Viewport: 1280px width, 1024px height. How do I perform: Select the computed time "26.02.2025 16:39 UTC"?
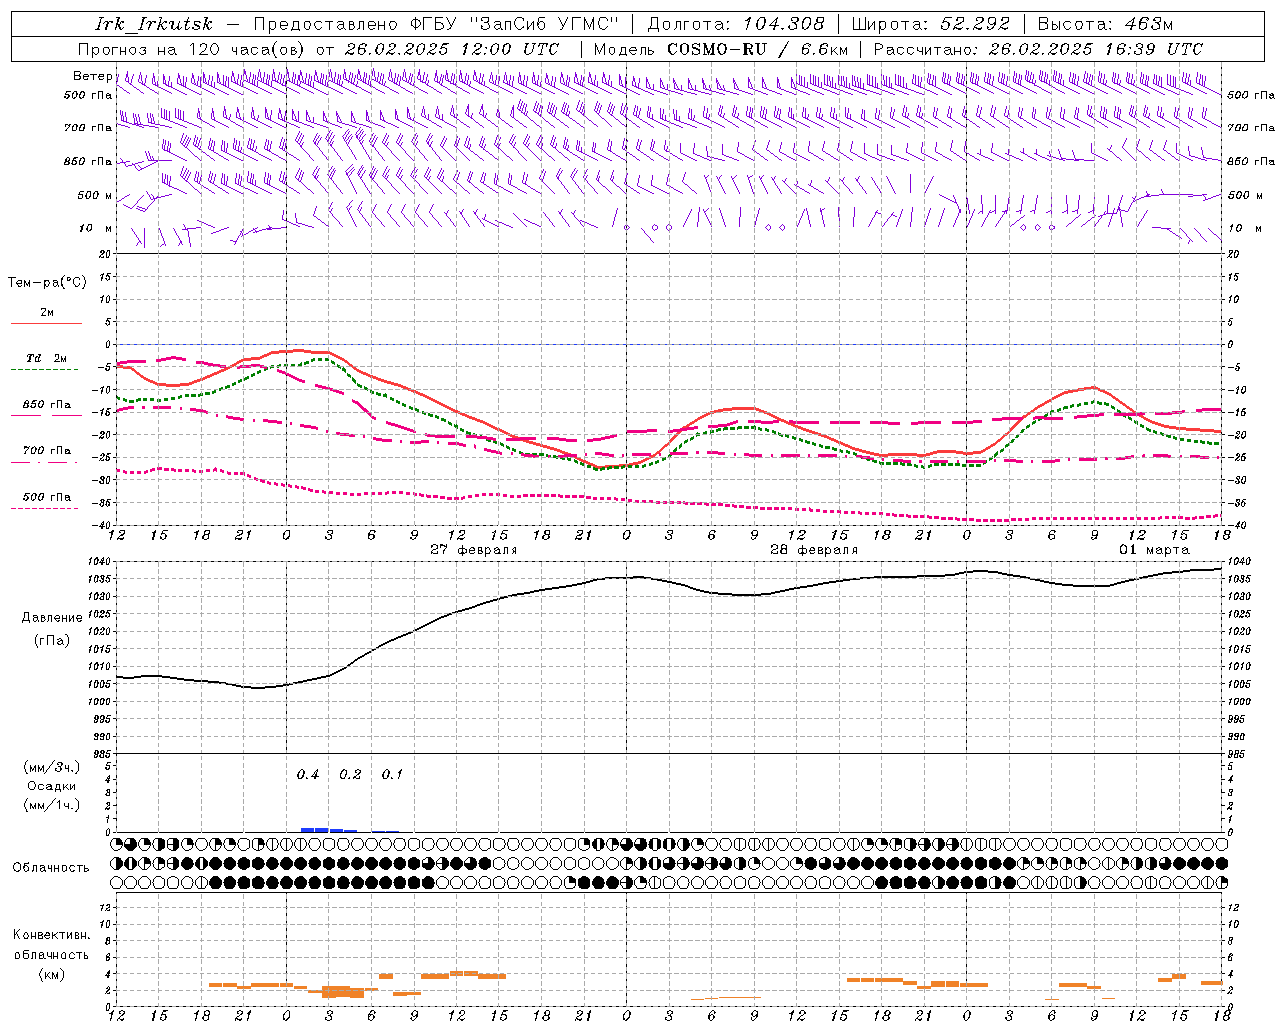1096,49
